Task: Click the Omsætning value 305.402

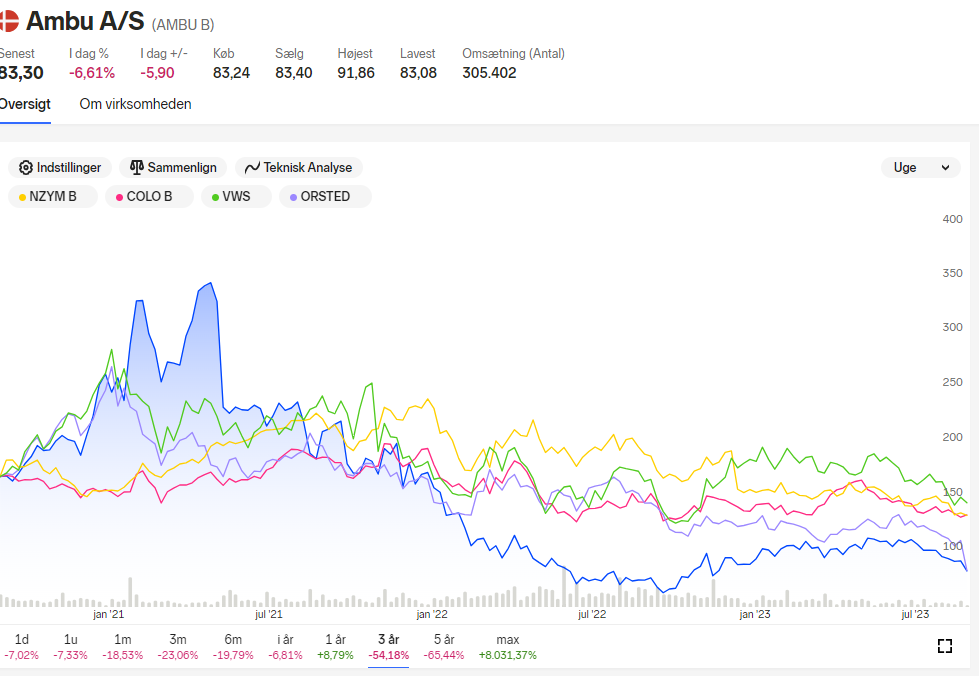Action: [490, 73]
